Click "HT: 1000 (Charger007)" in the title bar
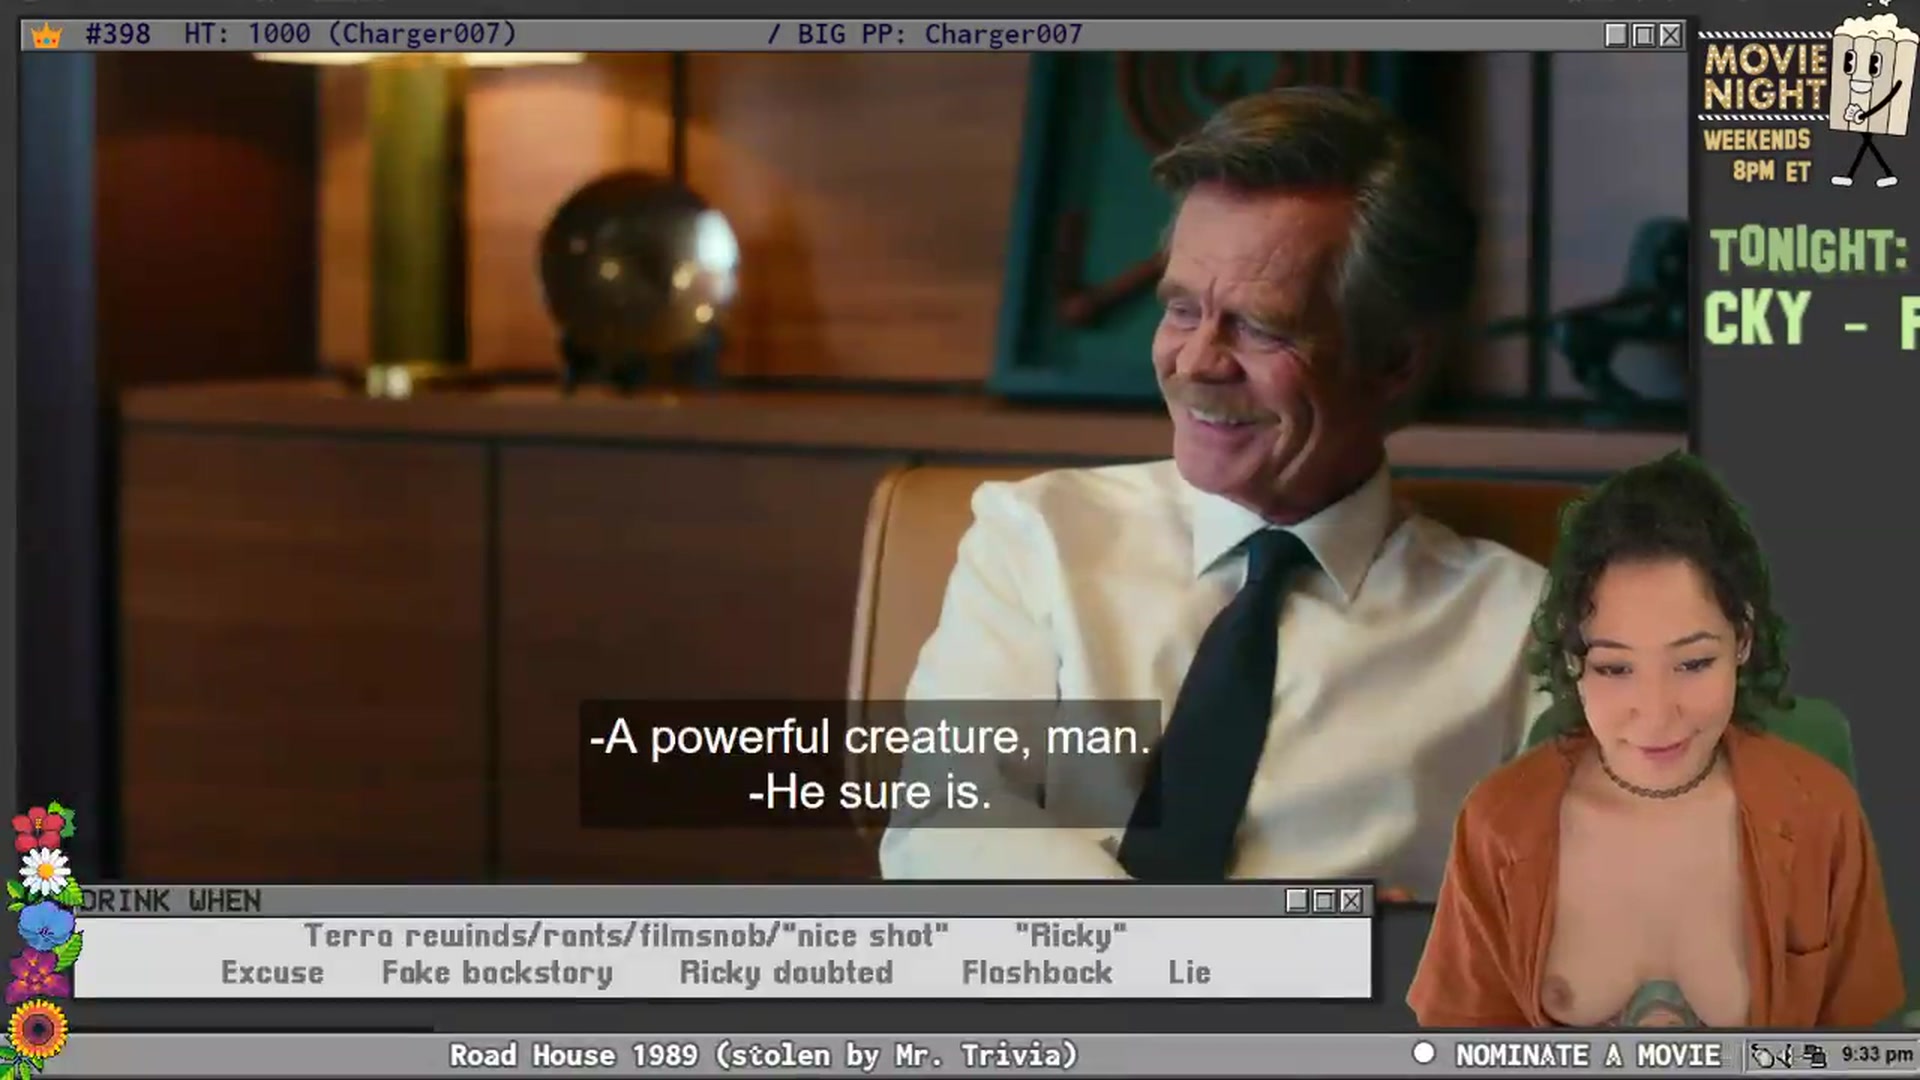The width and height of the screenshot is (1920, 1080). pyautogui.click(x=350, y=34)
